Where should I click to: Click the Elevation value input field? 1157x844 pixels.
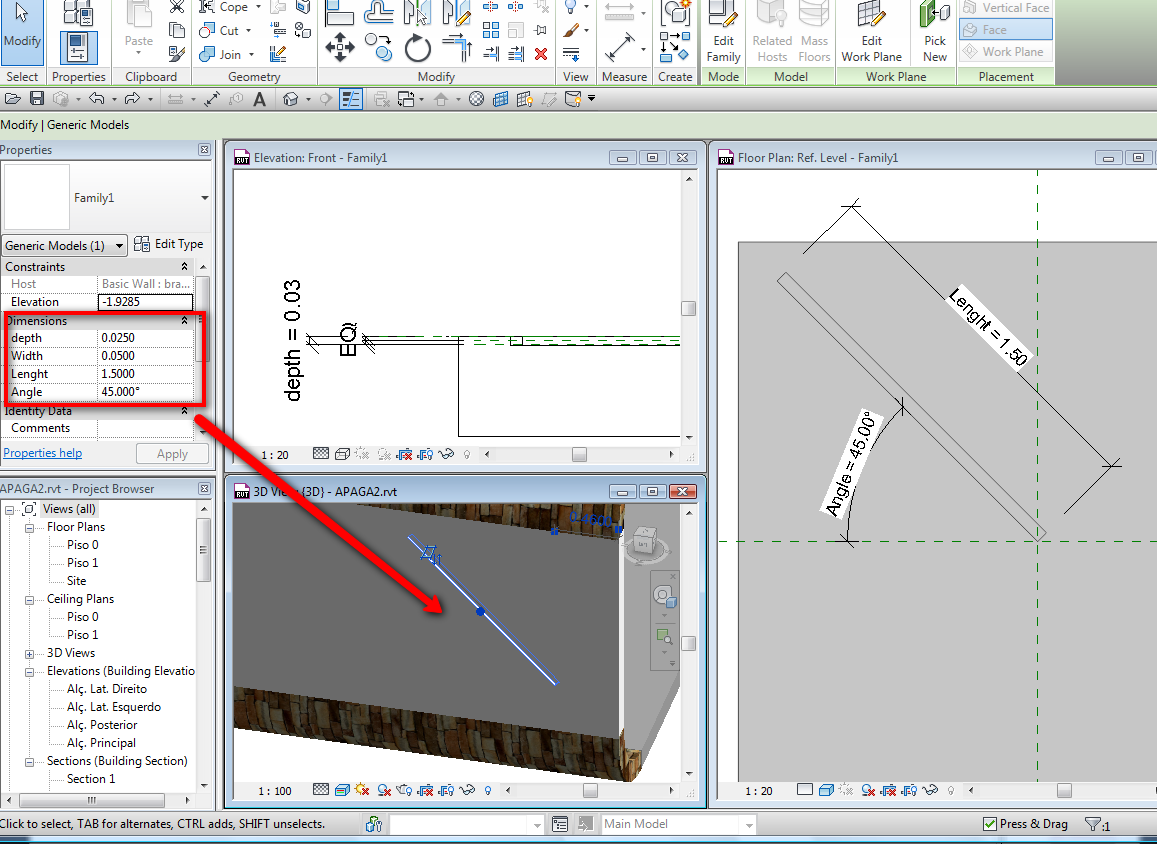[x=146, y=302]
